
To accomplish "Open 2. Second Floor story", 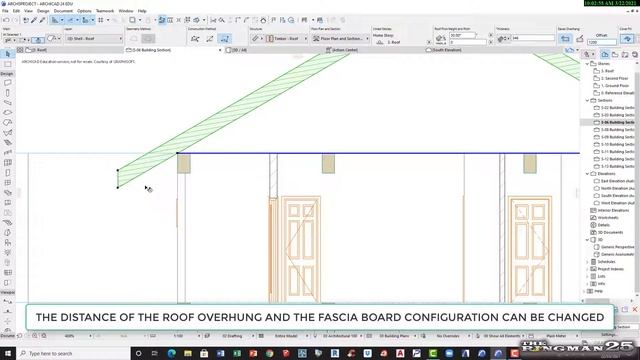I will pyautogui.click(x=611, y=78).
